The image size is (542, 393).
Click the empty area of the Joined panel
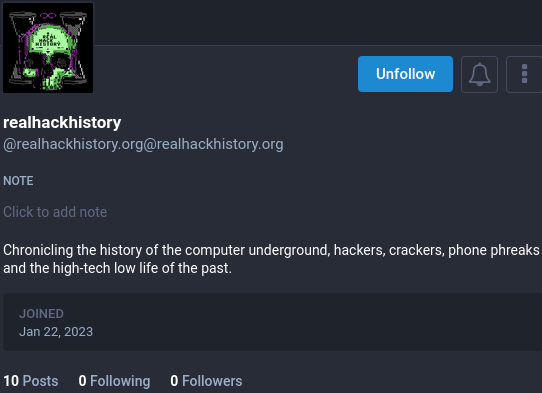(311, 322)
